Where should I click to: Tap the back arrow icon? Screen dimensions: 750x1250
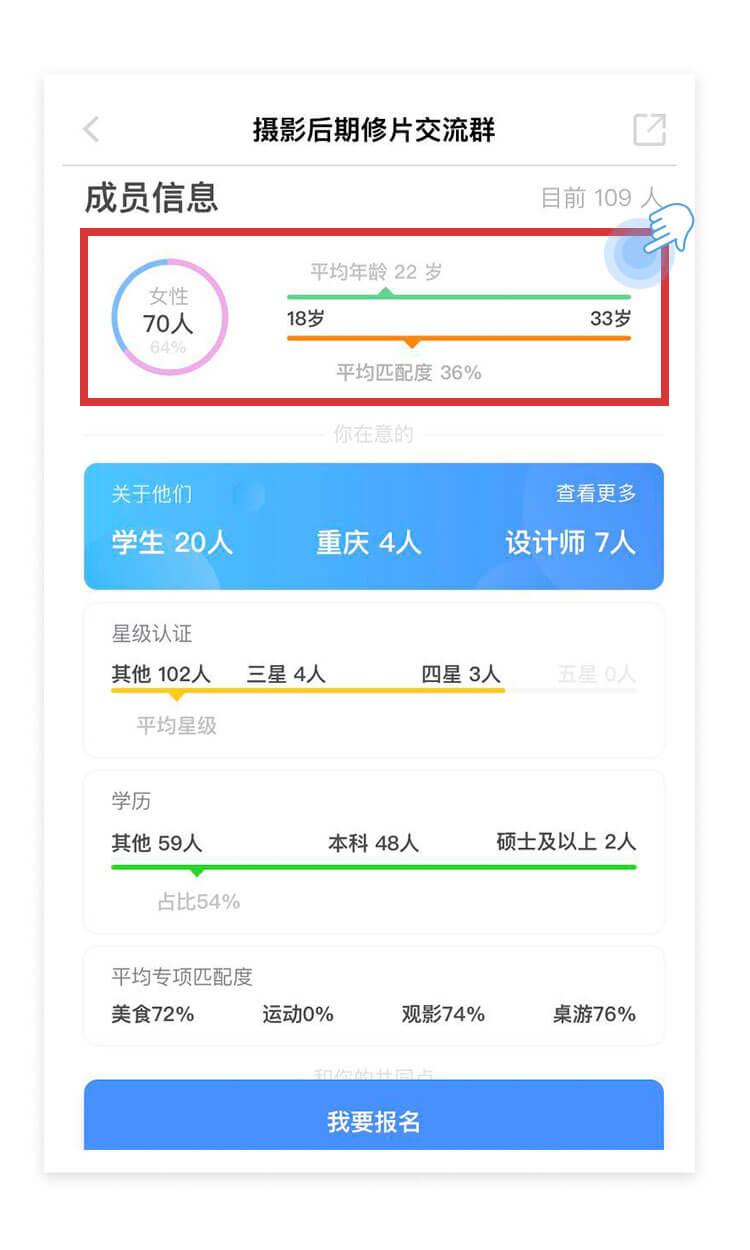pos(91,129)
